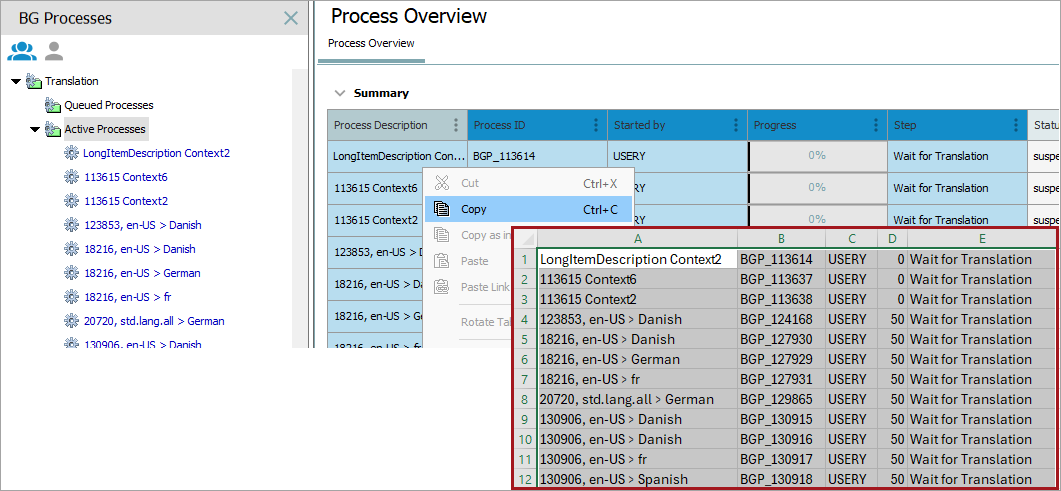The width and height of the screenshot is (1061, 491).
Task: Open the 18216, en-US > German process
Action: 142,273
